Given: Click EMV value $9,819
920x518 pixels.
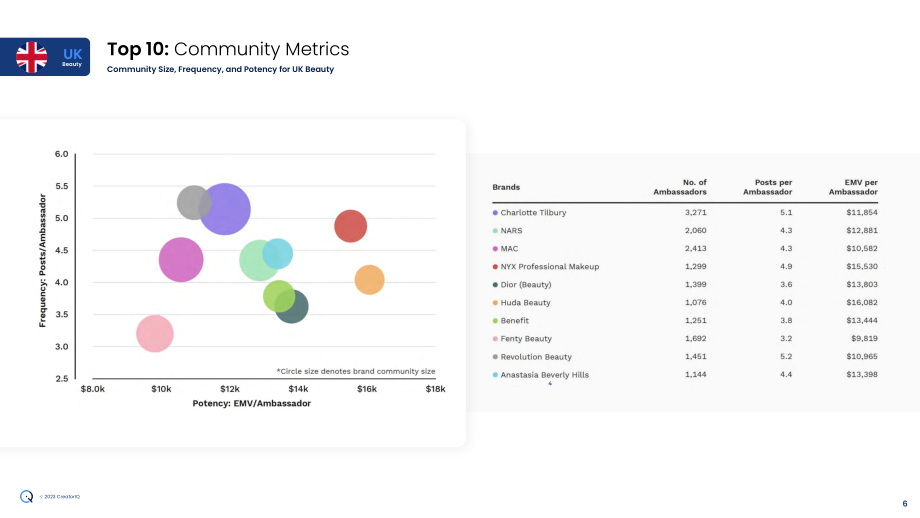Looking at the screenshot, I should coord(864,338).
